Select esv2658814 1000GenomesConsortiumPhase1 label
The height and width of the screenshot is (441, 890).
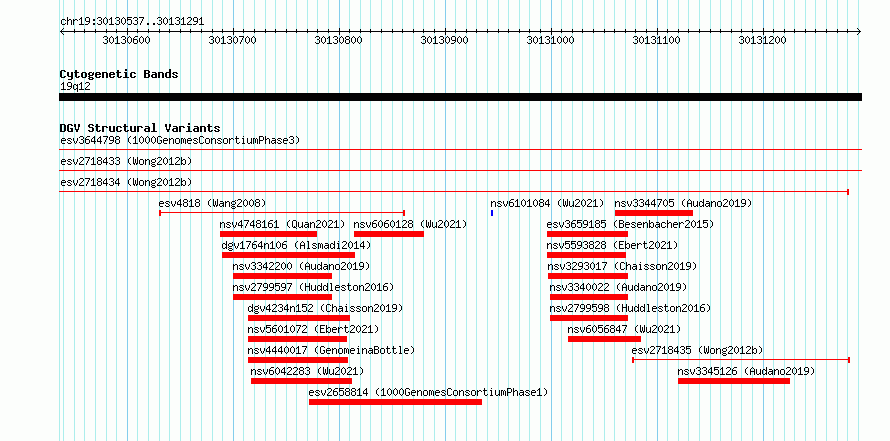pyautogui.click(x=429, y=392)
